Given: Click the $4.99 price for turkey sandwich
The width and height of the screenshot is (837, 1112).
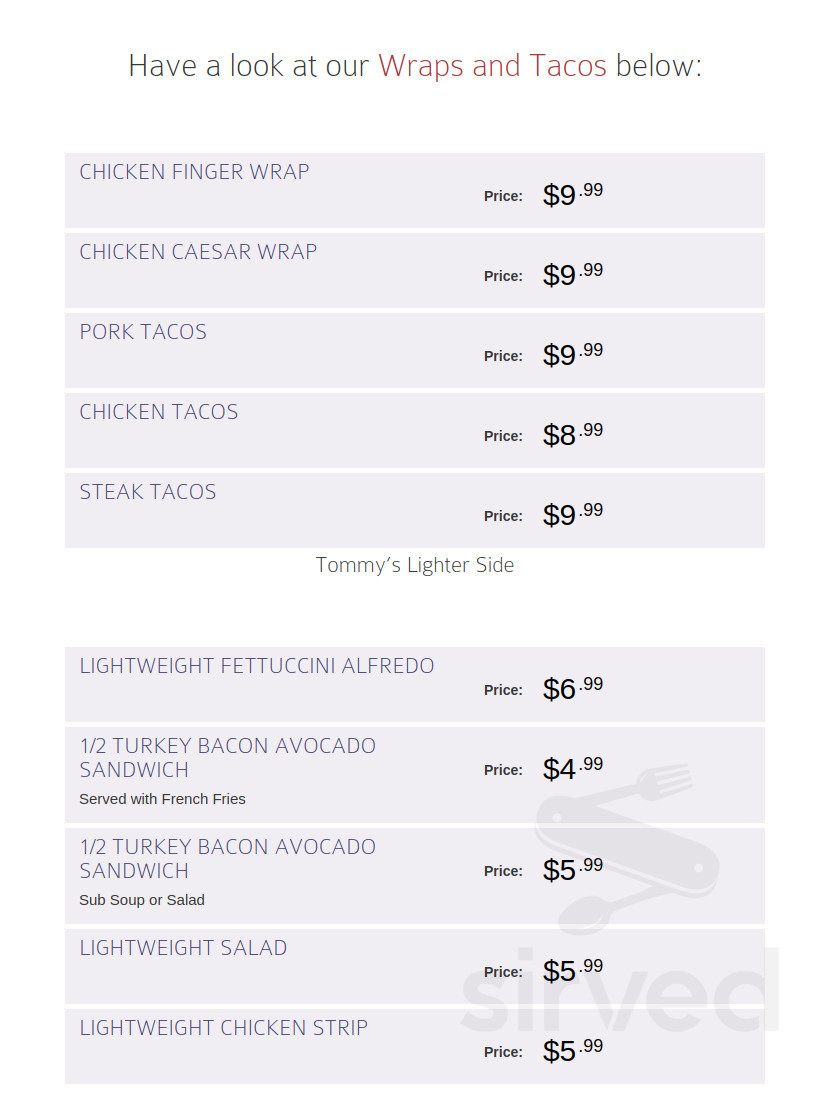Looking at the screenshot, I should tap(572, 767).
